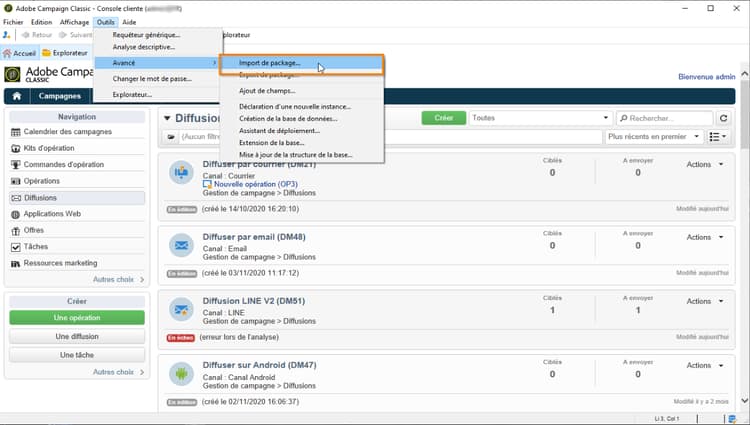Image resolution: width=750 pixels, height=425 pixels.
Task: Click the Une opération button
Action: pyautogui.click(x=77, y=318)
